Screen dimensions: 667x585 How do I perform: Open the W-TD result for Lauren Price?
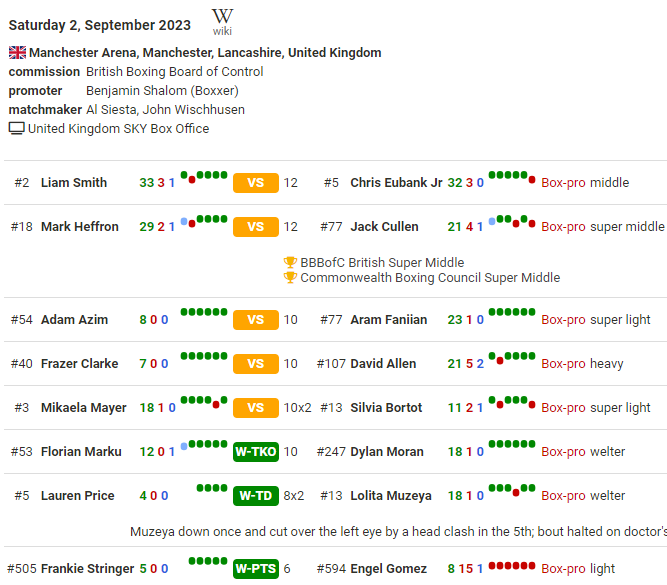[x=255, y=495]
